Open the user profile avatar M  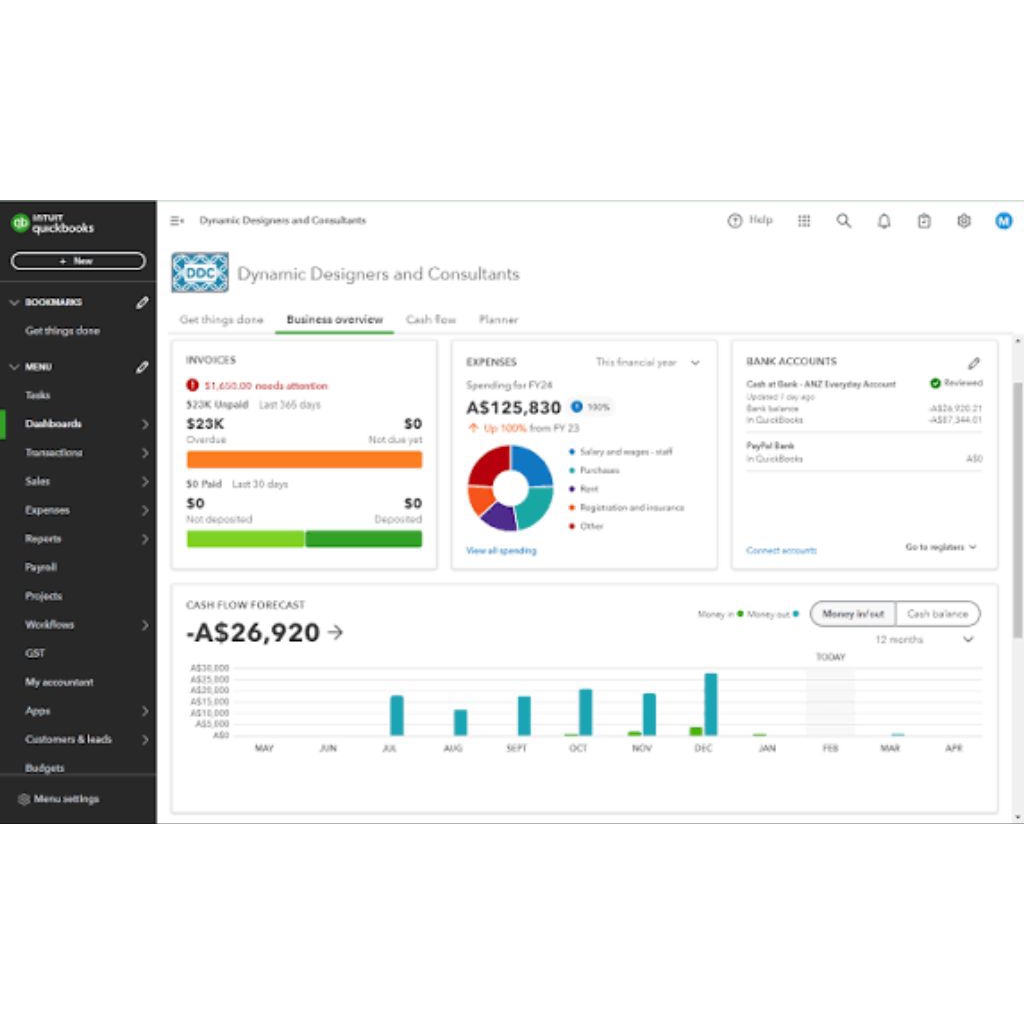[x=1003, y=221]
